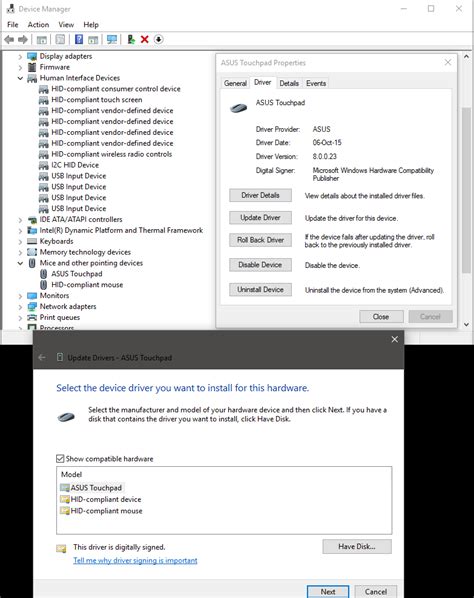The image size is (474, 598).
Task: Collapse Mice and other pointing devices node
Action: 20,263
